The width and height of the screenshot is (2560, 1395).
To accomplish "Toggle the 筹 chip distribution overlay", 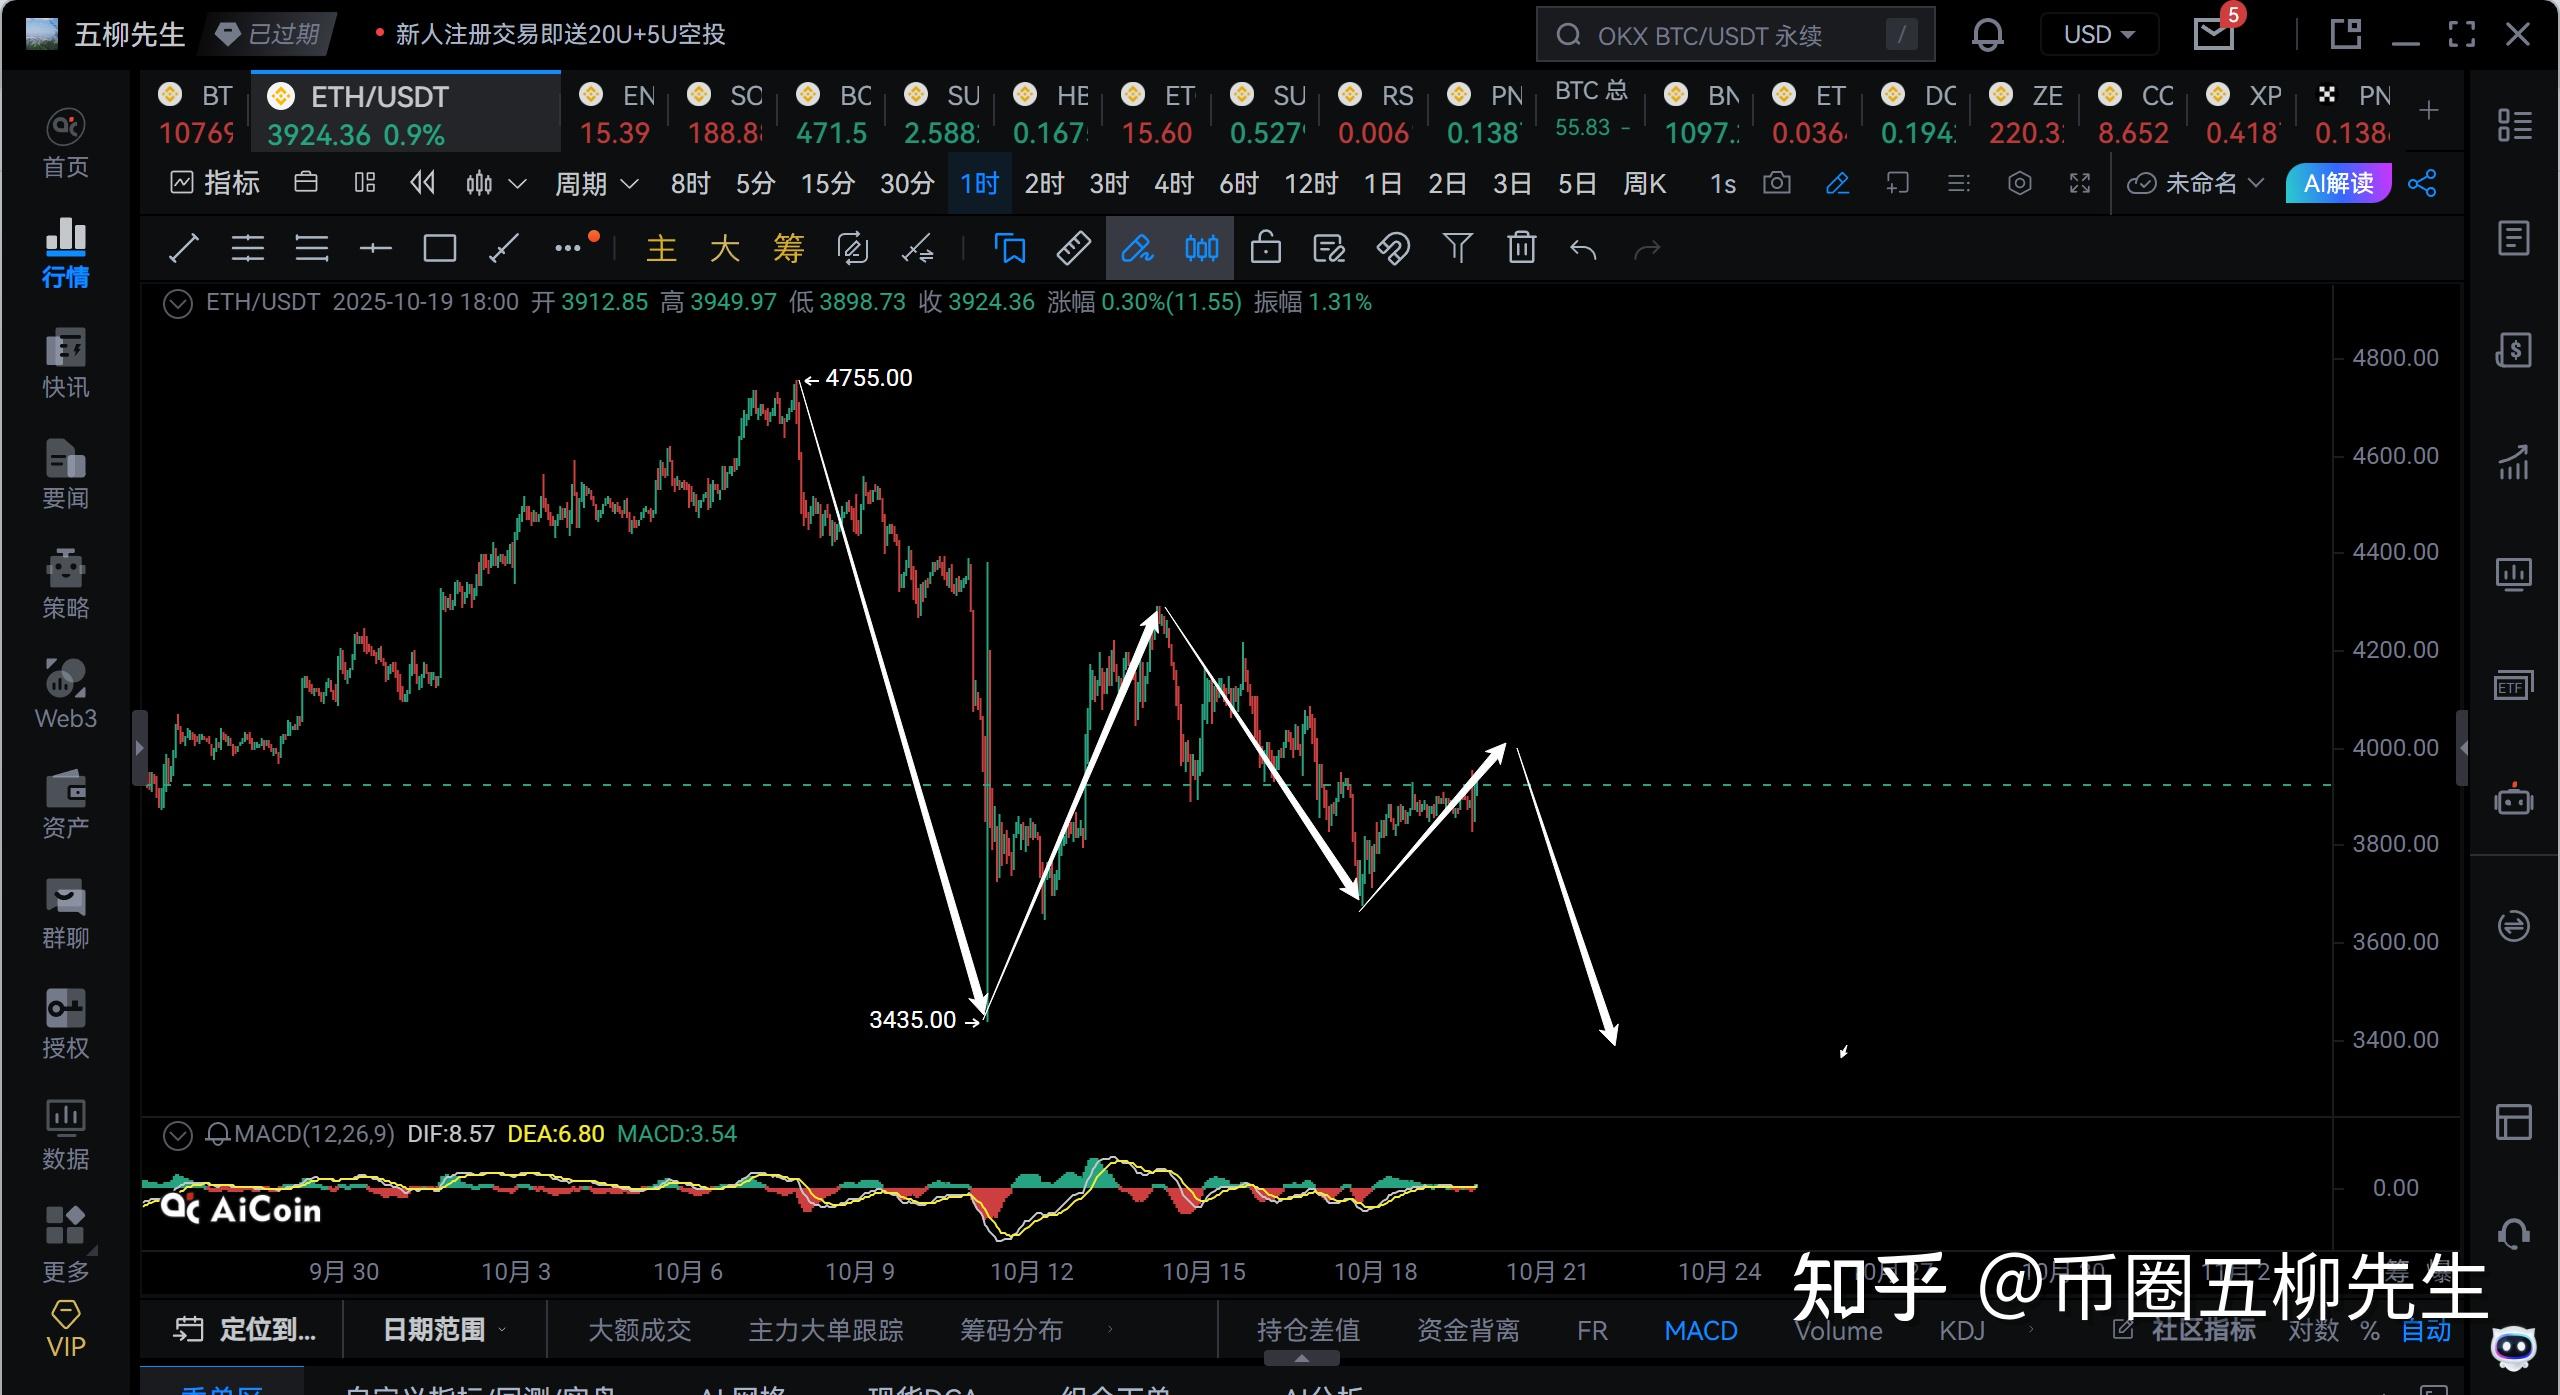I will (788, 248).
